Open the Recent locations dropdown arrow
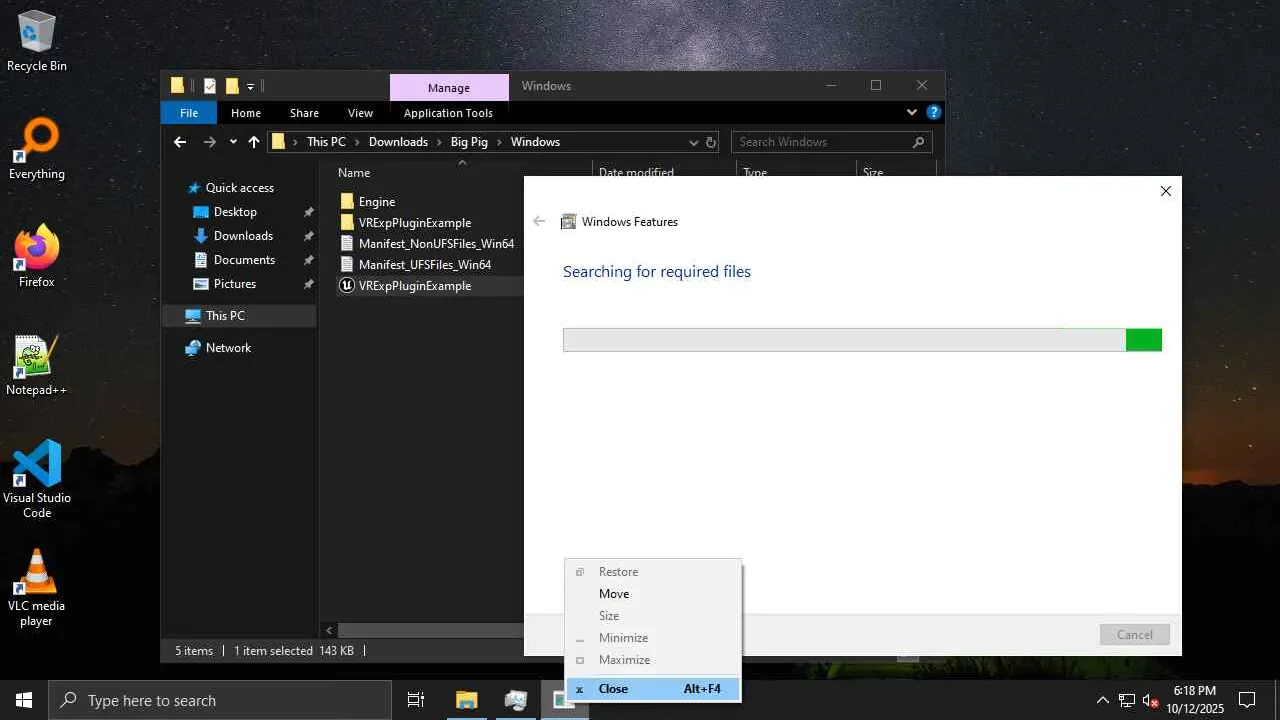 click(x=233, y=142)
